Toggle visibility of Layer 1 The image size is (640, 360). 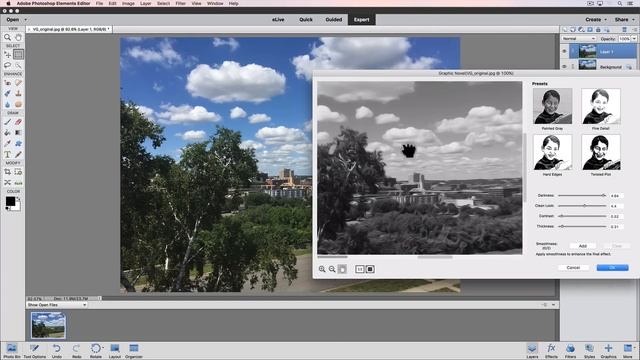564,51
